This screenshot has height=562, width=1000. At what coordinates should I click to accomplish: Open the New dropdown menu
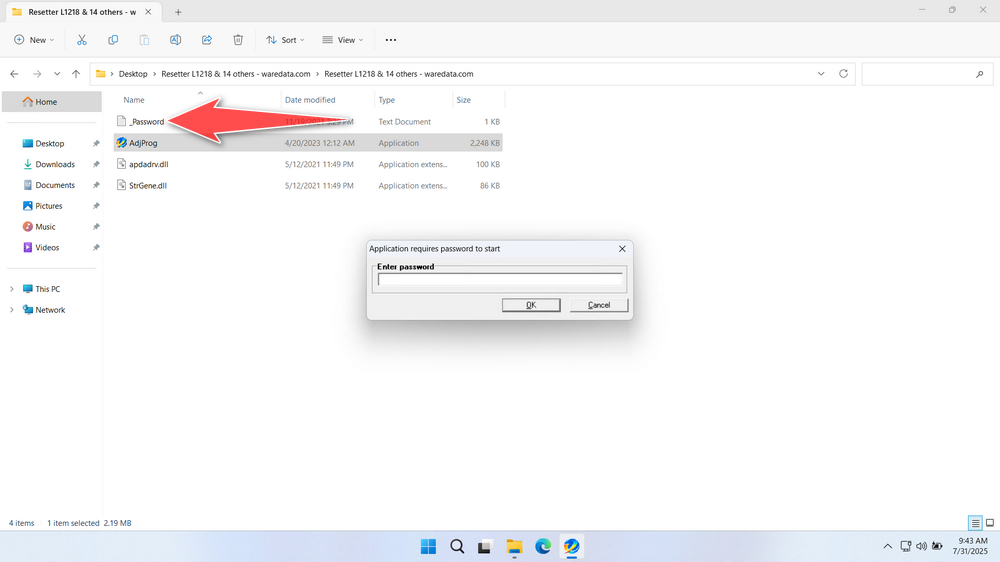34,40
